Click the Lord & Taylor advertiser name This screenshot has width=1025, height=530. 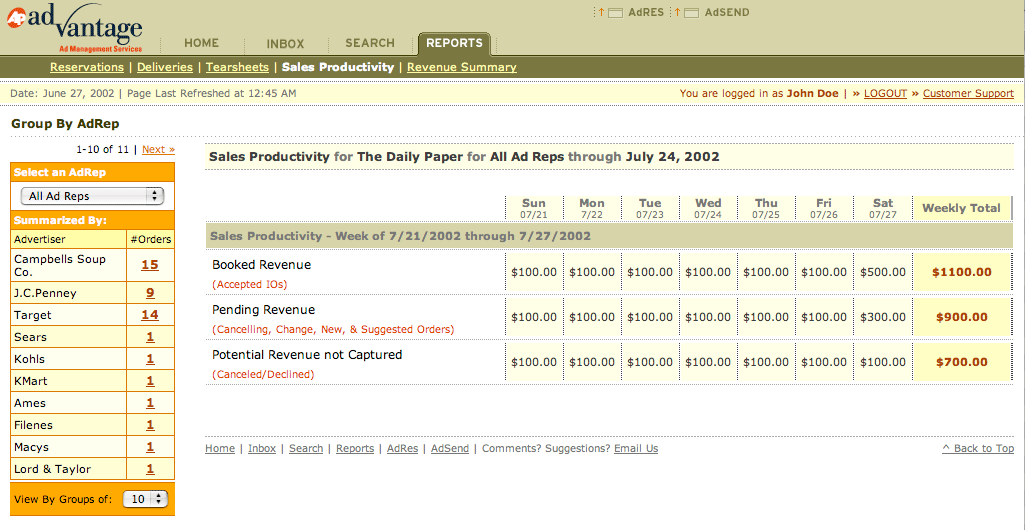[x=52, y=469]
